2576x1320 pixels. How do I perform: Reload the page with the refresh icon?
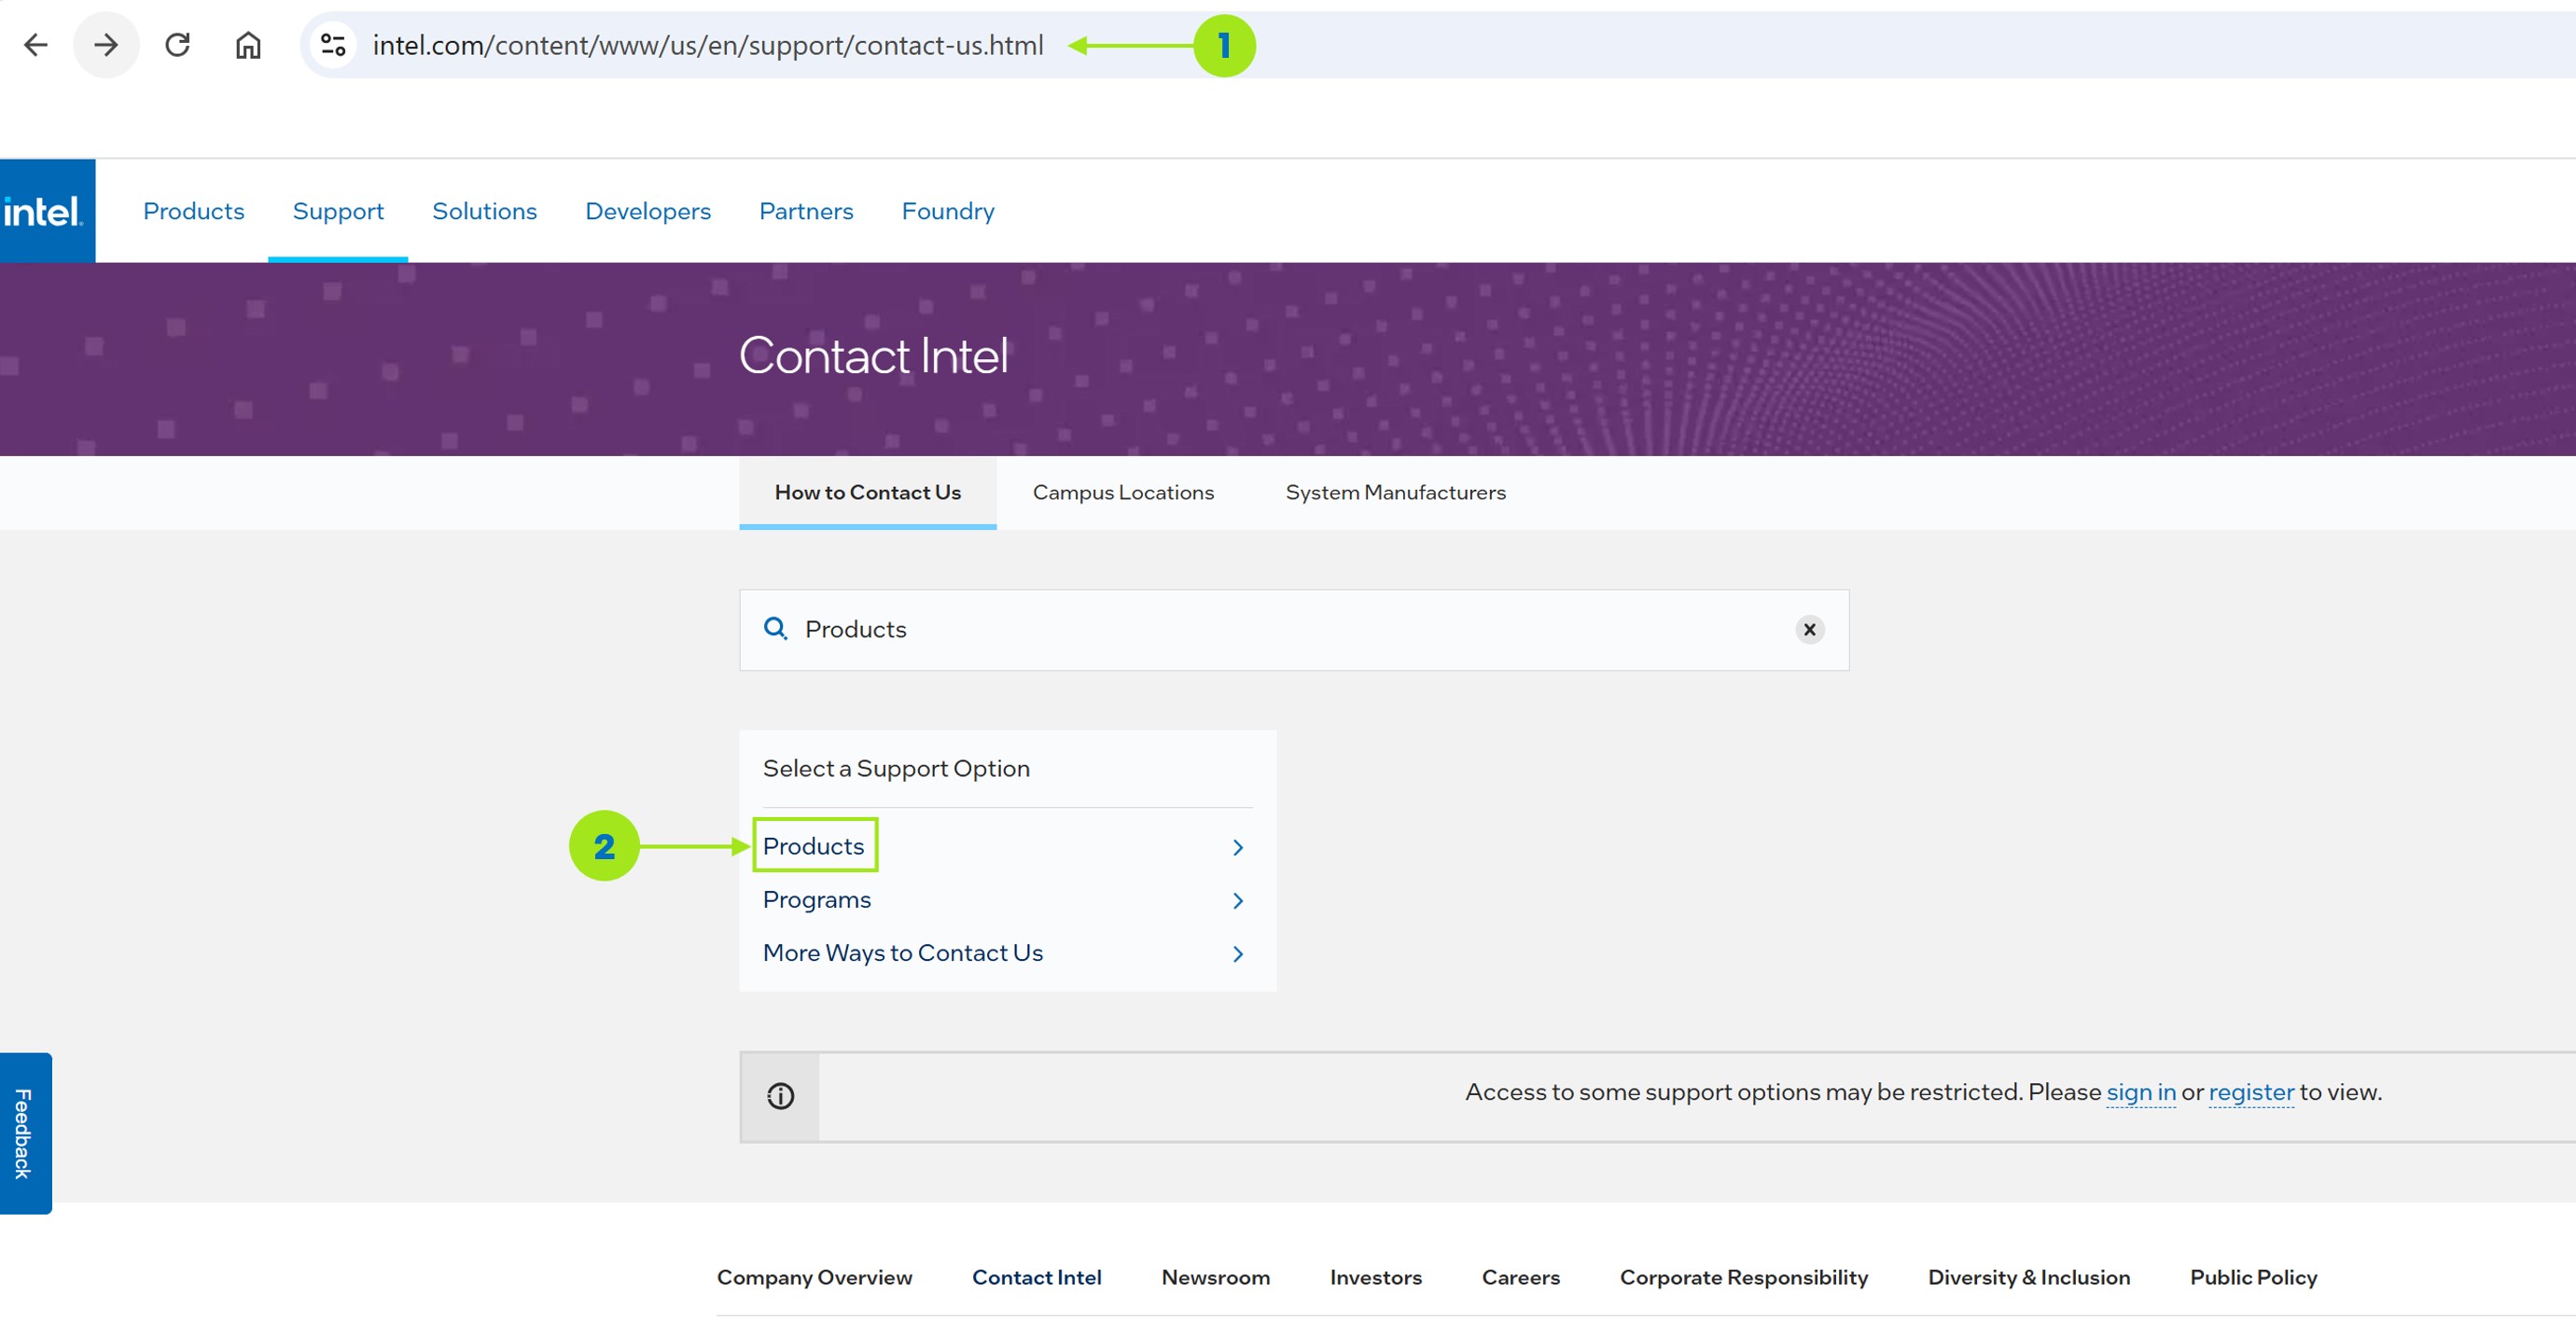[177, 45]
